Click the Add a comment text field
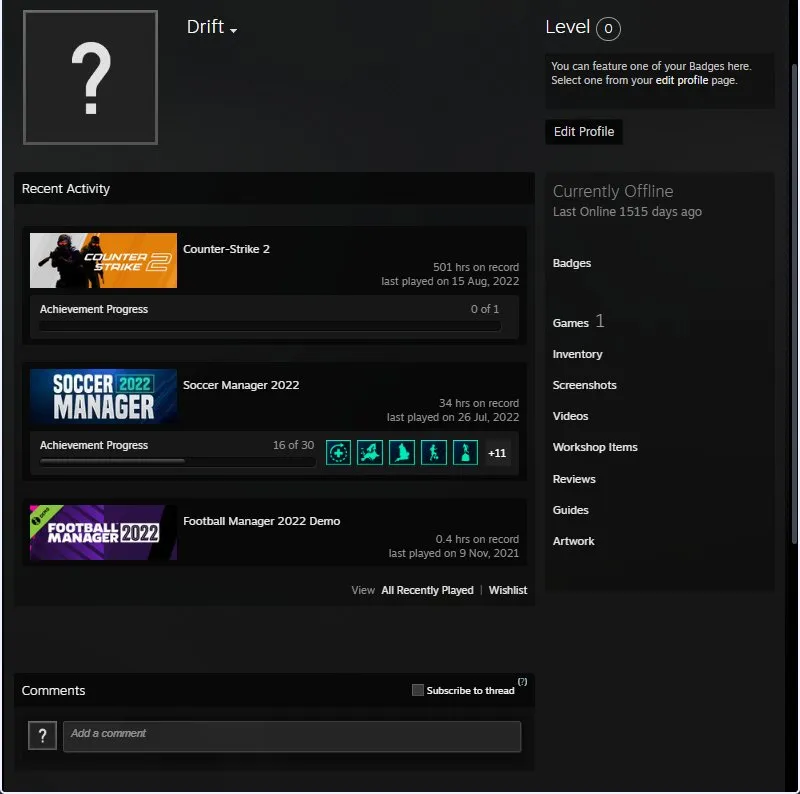800x794 pixels. (292, 736)
